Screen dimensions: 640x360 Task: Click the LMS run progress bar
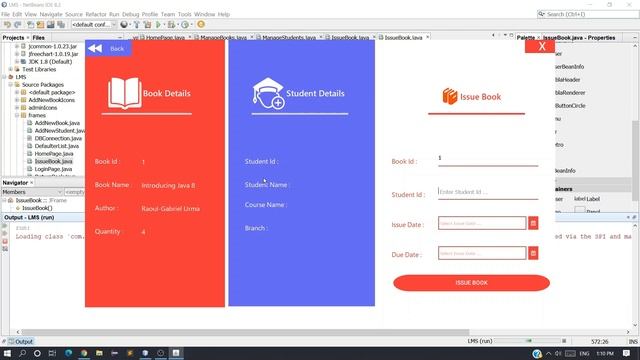(x=527, y=341)
